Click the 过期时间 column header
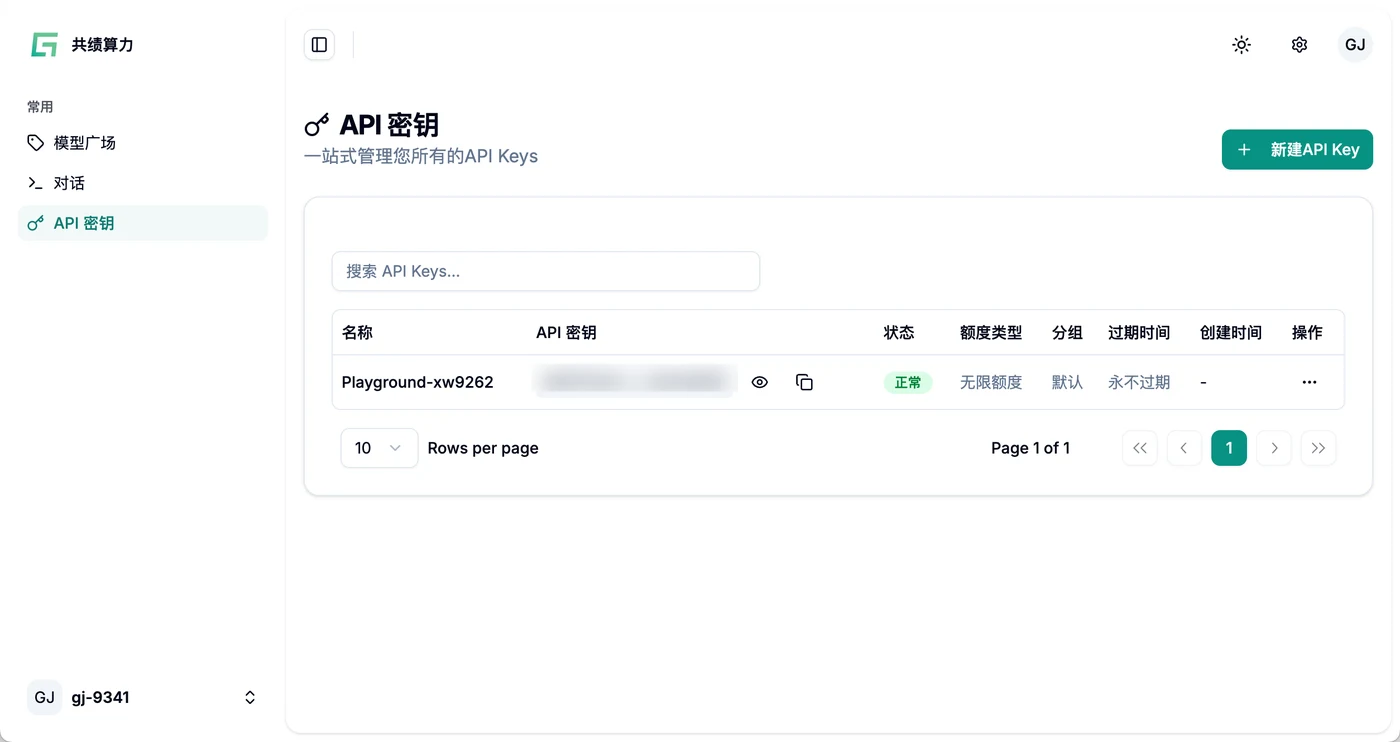 [x=1139, y=333]
